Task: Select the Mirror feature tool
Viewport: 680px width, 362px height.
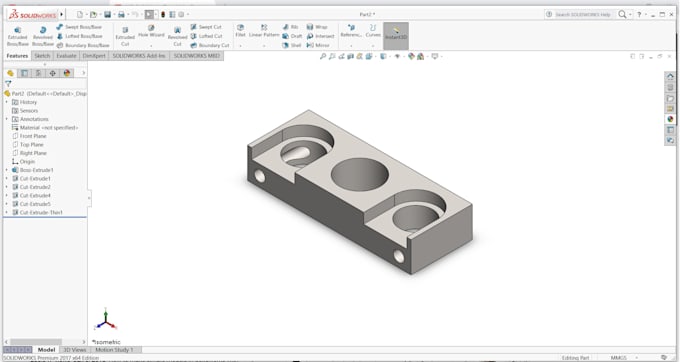Action: click(x=318, y=45)
